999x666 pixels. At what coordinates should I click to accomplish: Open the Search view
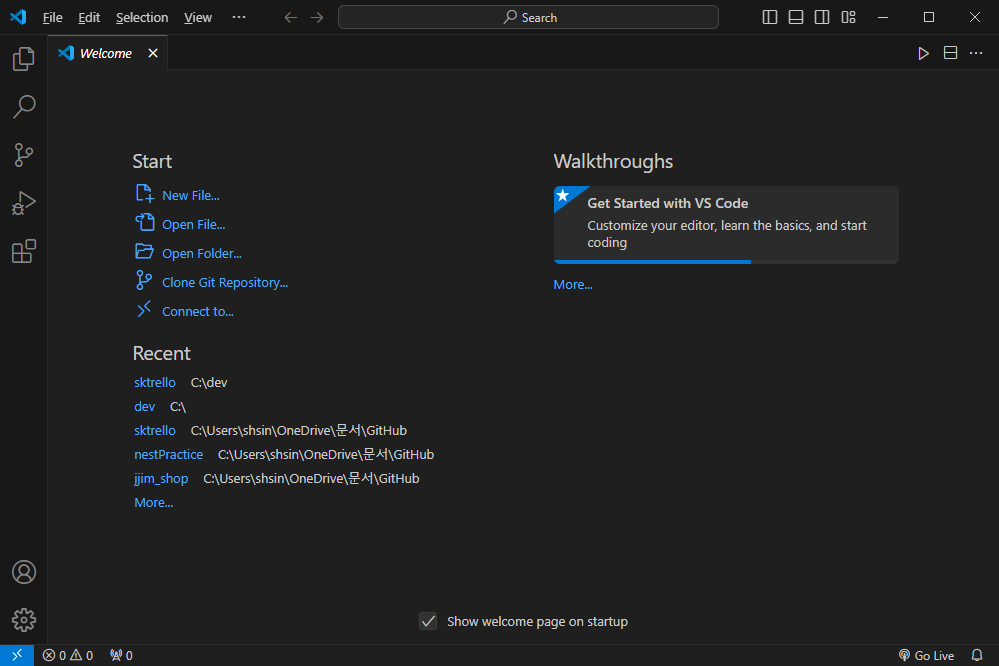(23, 106)
